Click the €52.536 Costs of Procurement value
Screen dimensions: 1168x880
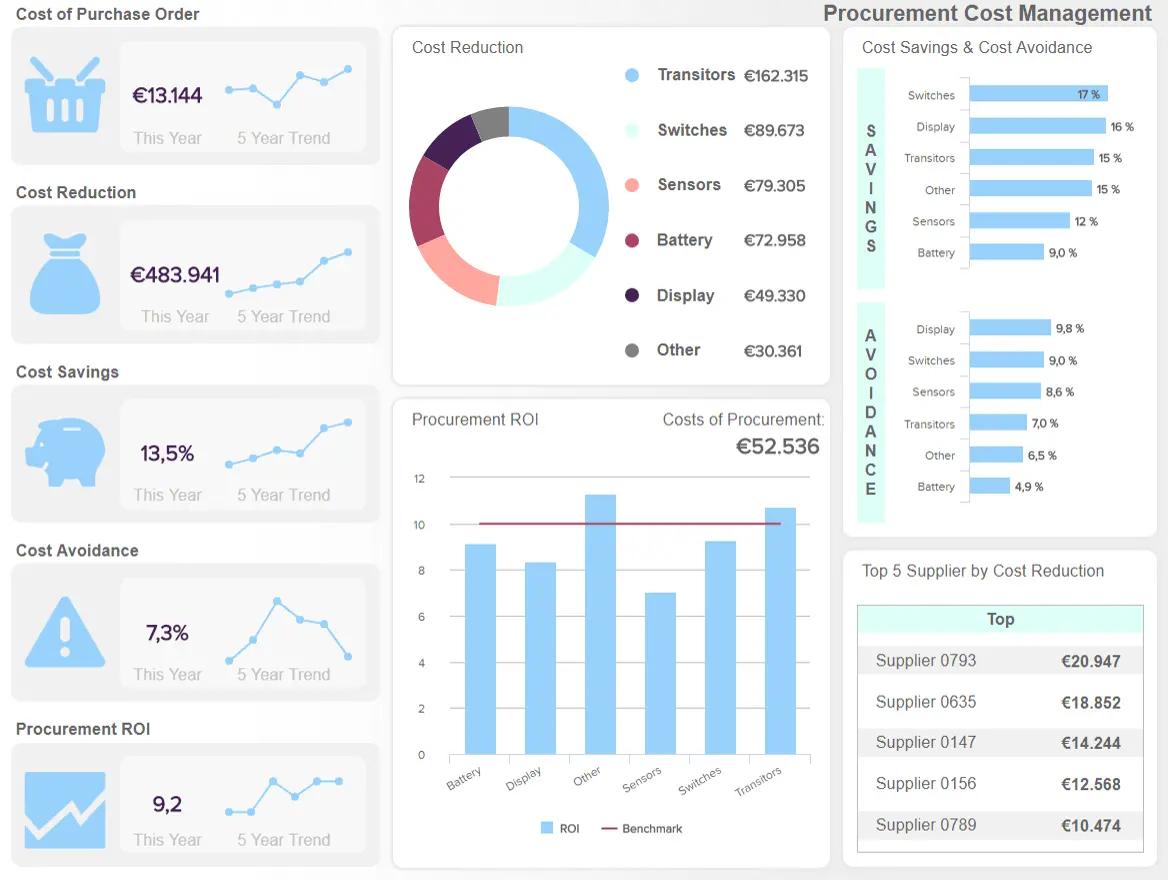[777, 446]
